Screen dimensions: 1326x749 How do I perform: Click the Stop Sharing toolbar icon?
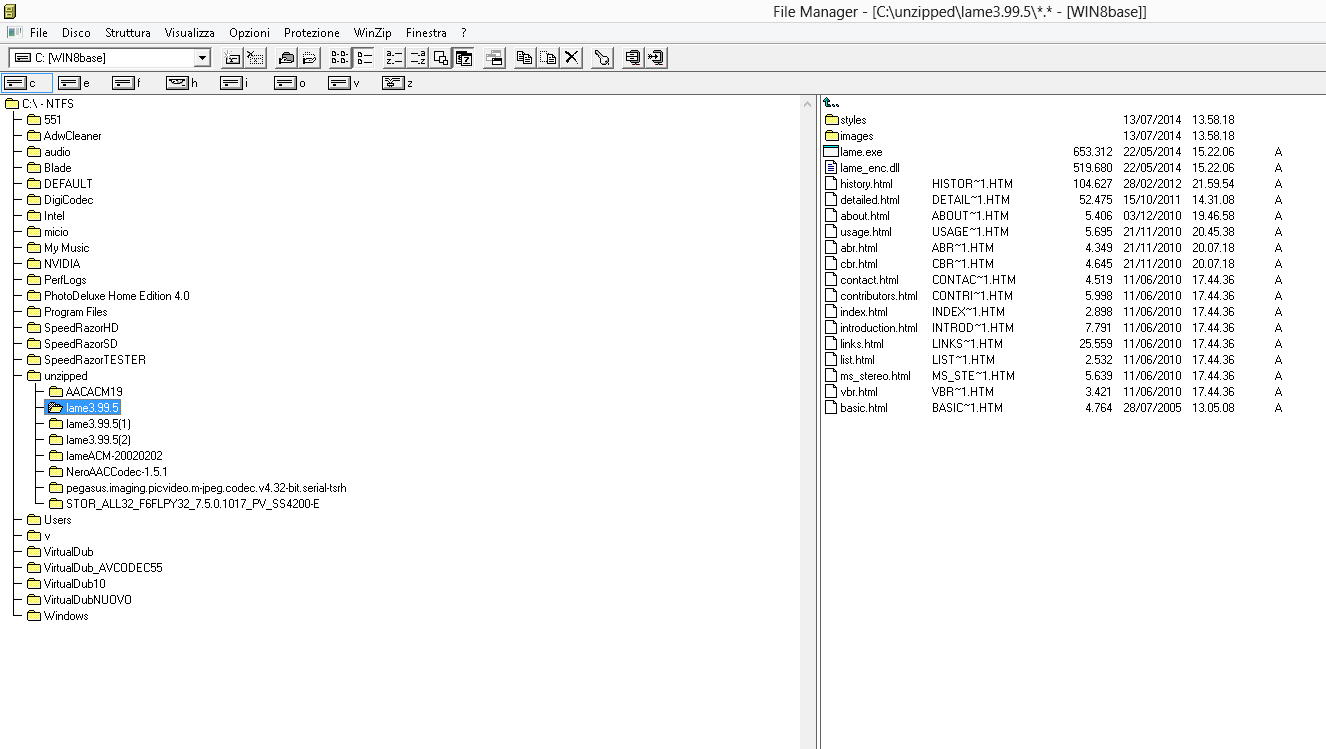tap(309, 58)
